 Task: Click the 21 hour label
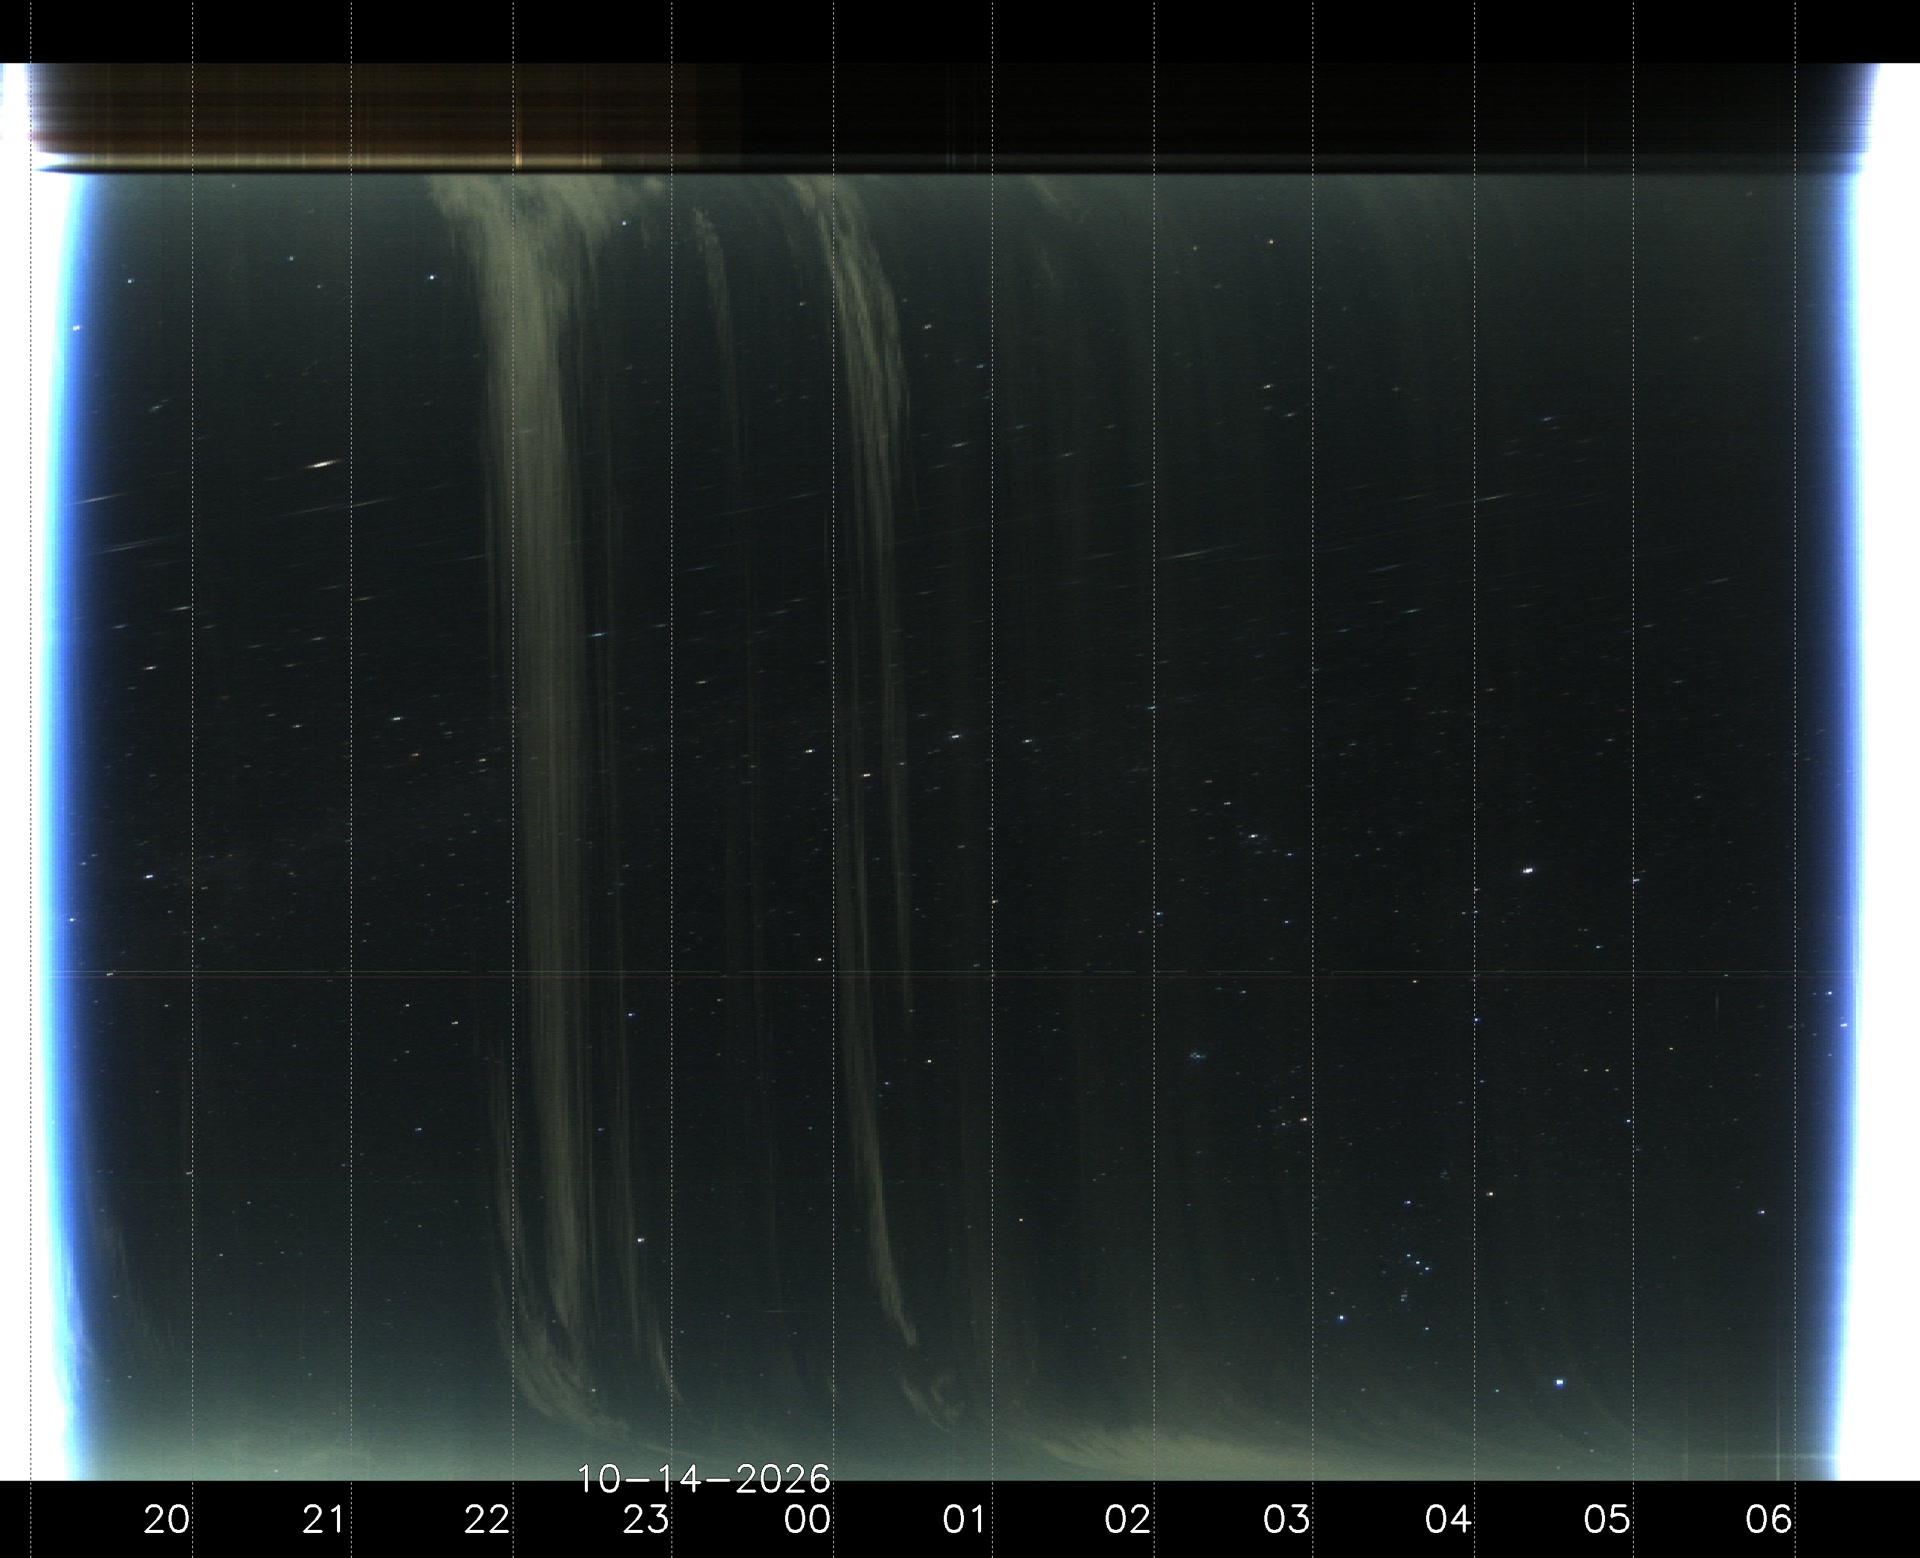pos(324,1520)
